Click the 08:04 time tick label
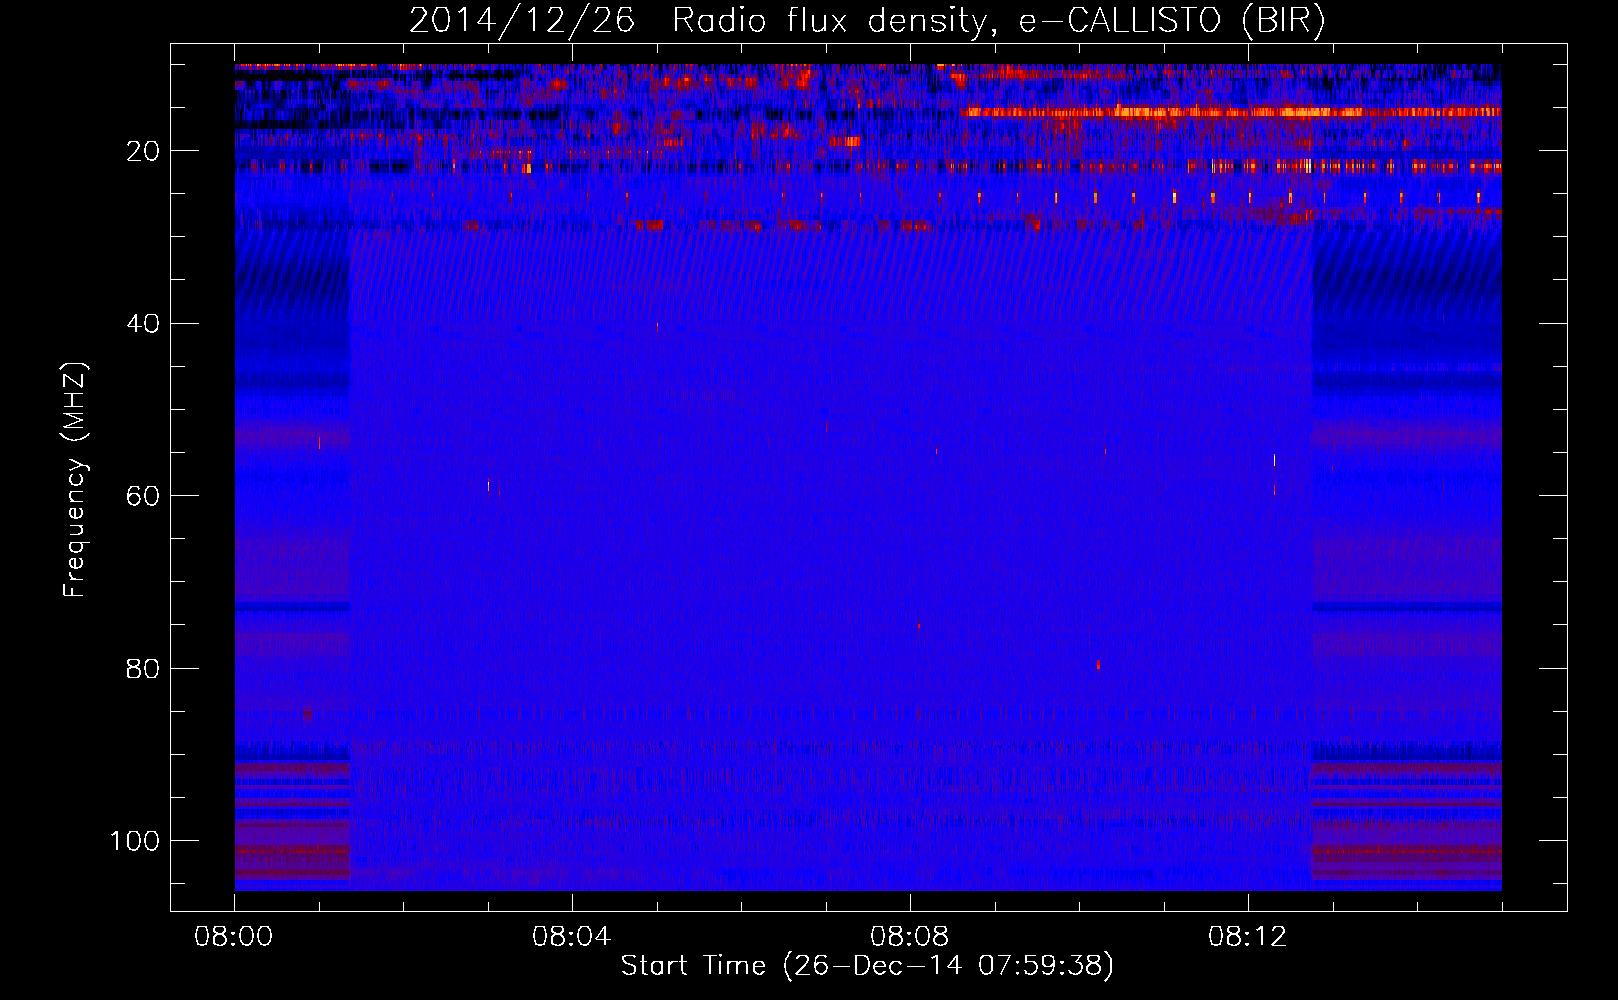 click(572, 937)
